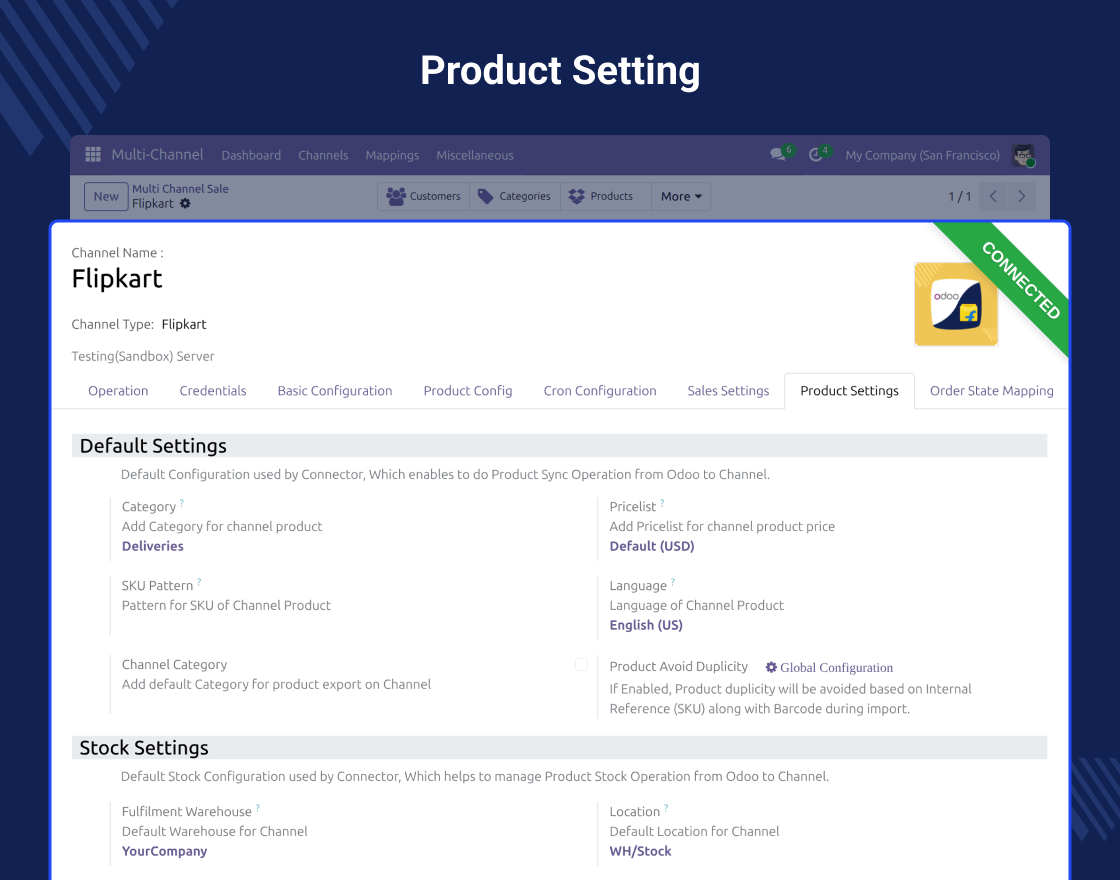Show help tooltip for Pricelist

click(662, 503)
